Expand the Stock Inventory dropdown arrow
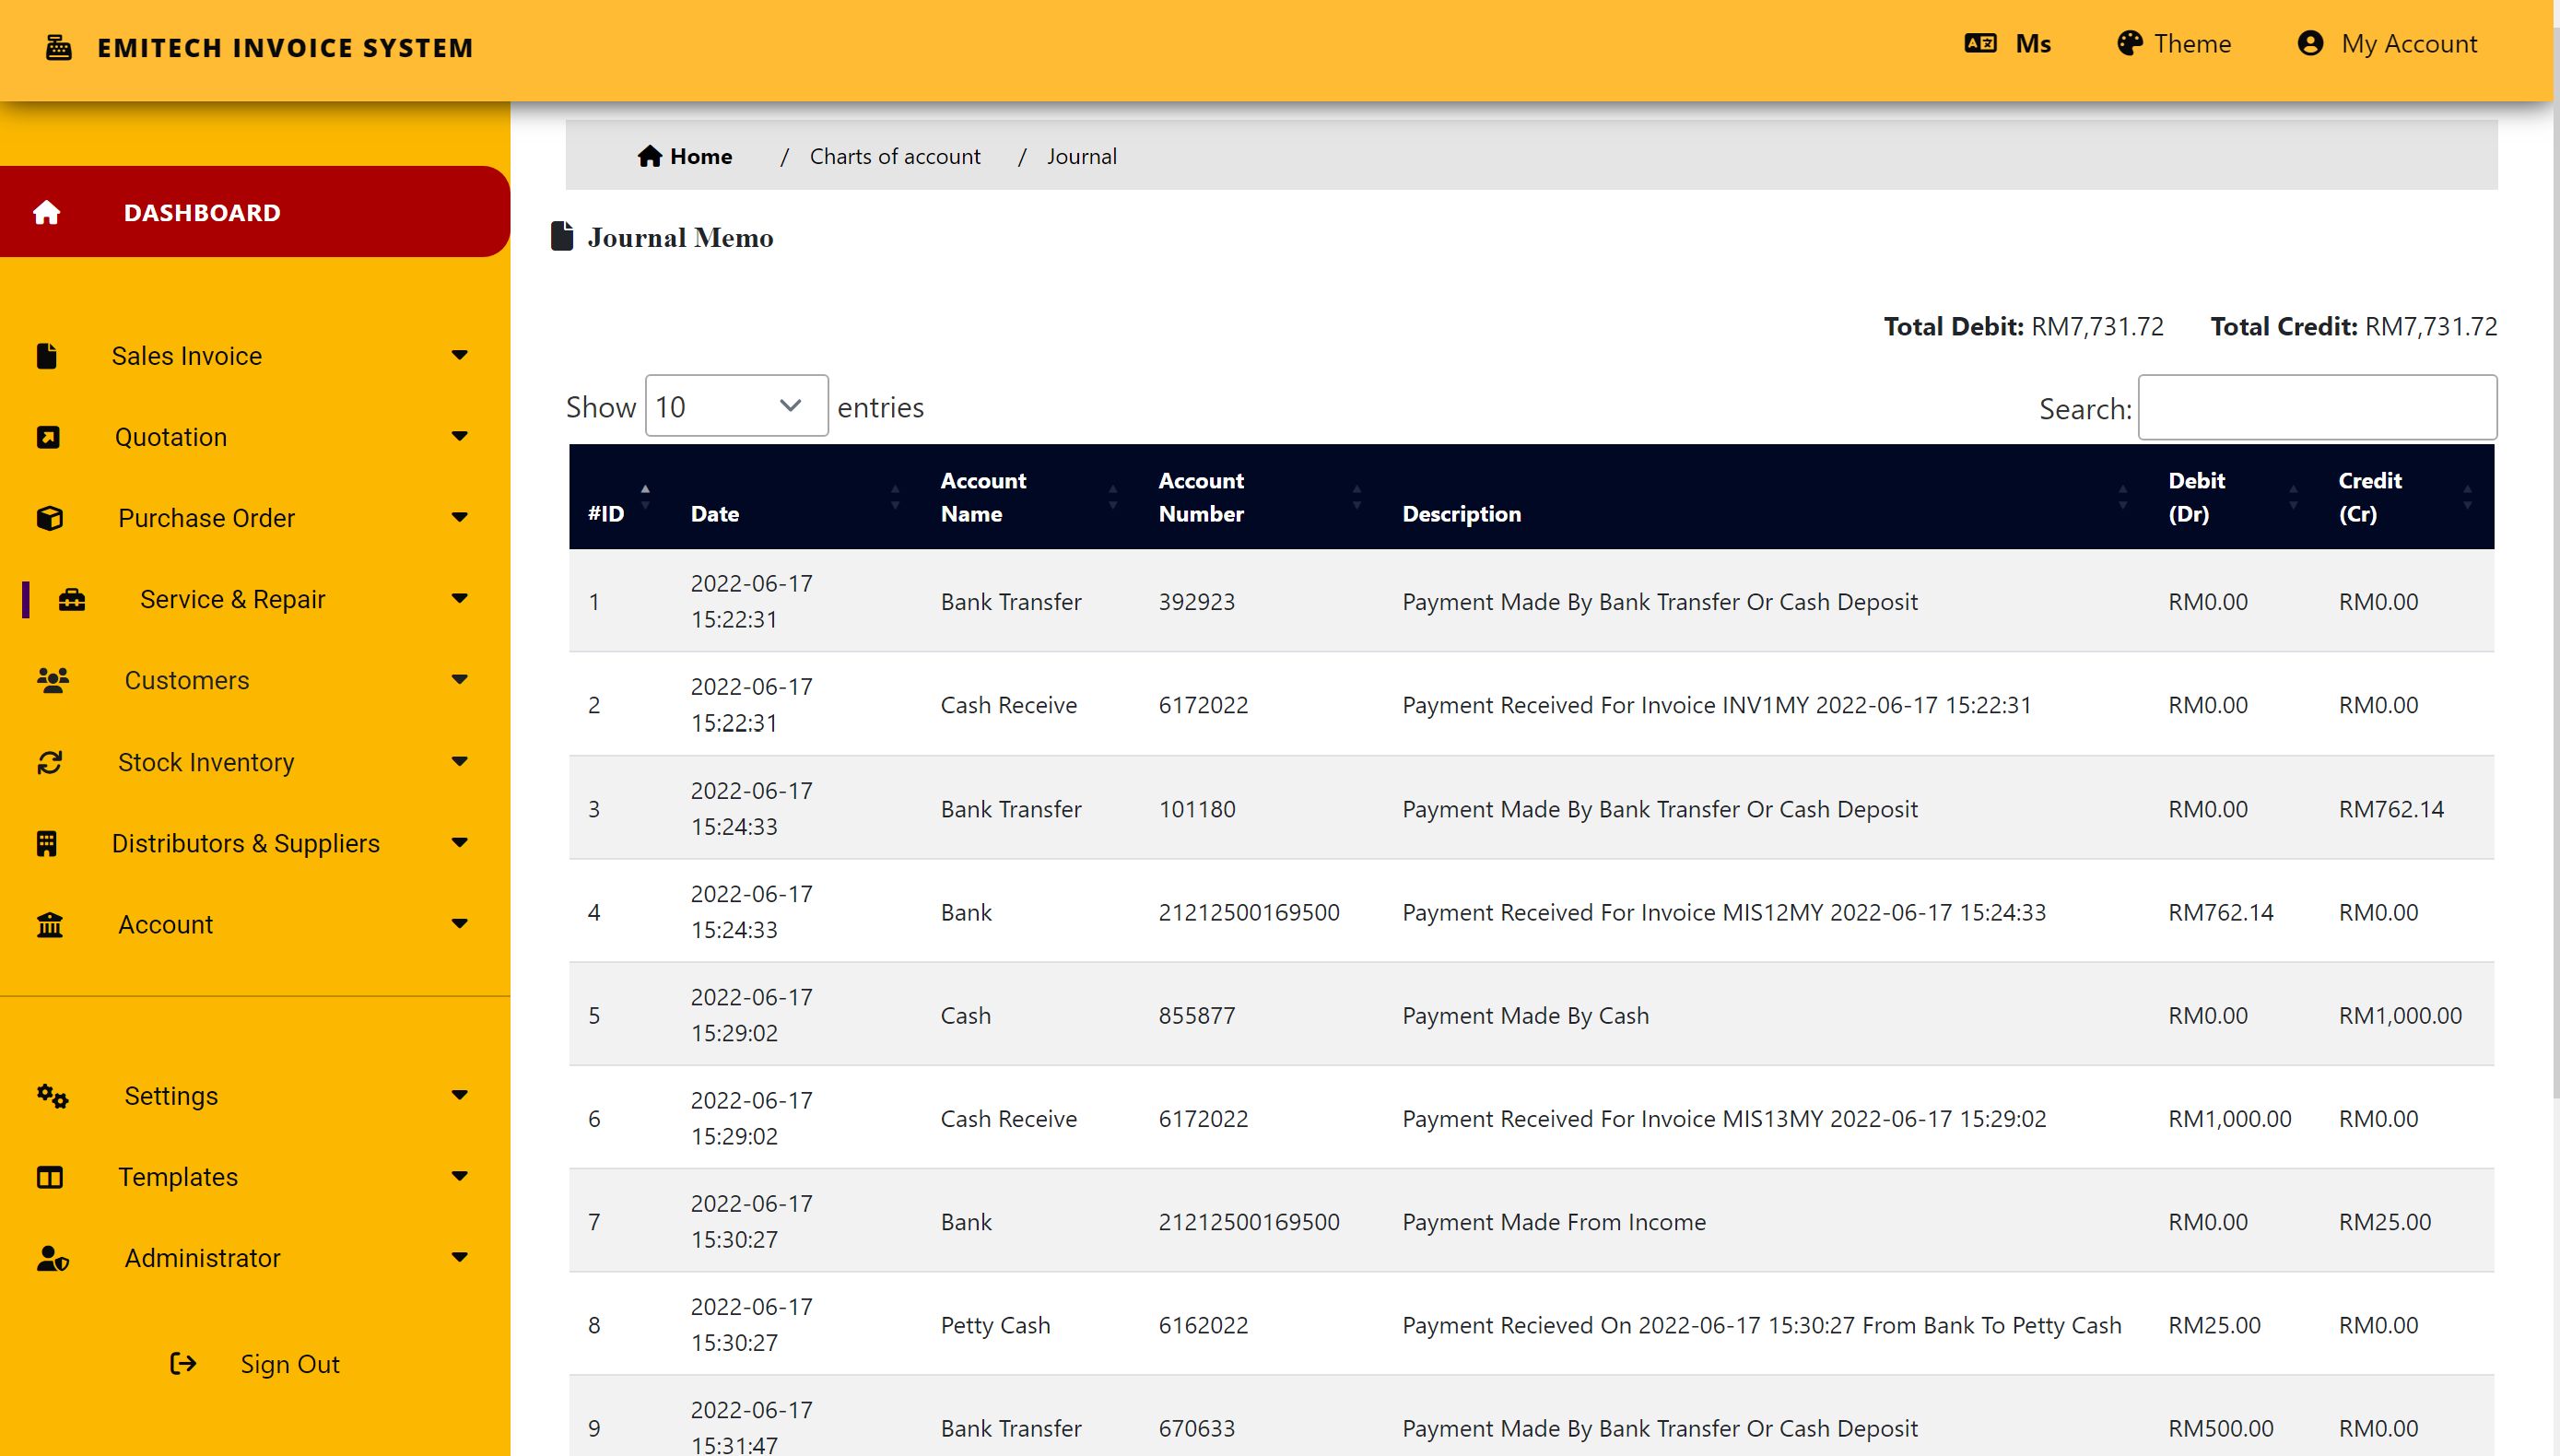This screenshot has height=1456, width=2560. (460, 761)
